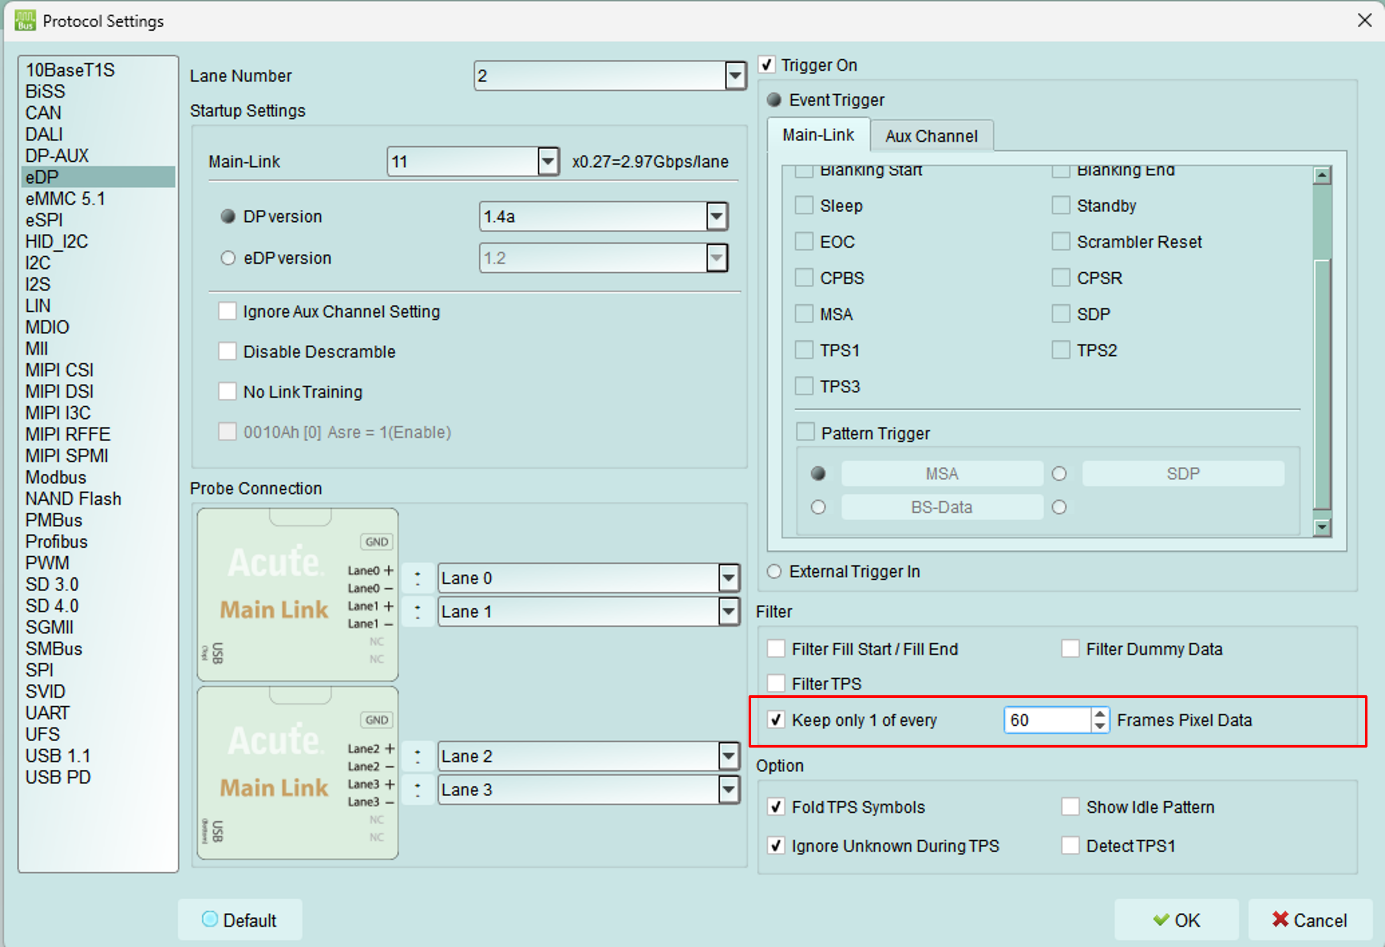Click MSA pattern button
1385x947 pixels.
coord(942,474)
